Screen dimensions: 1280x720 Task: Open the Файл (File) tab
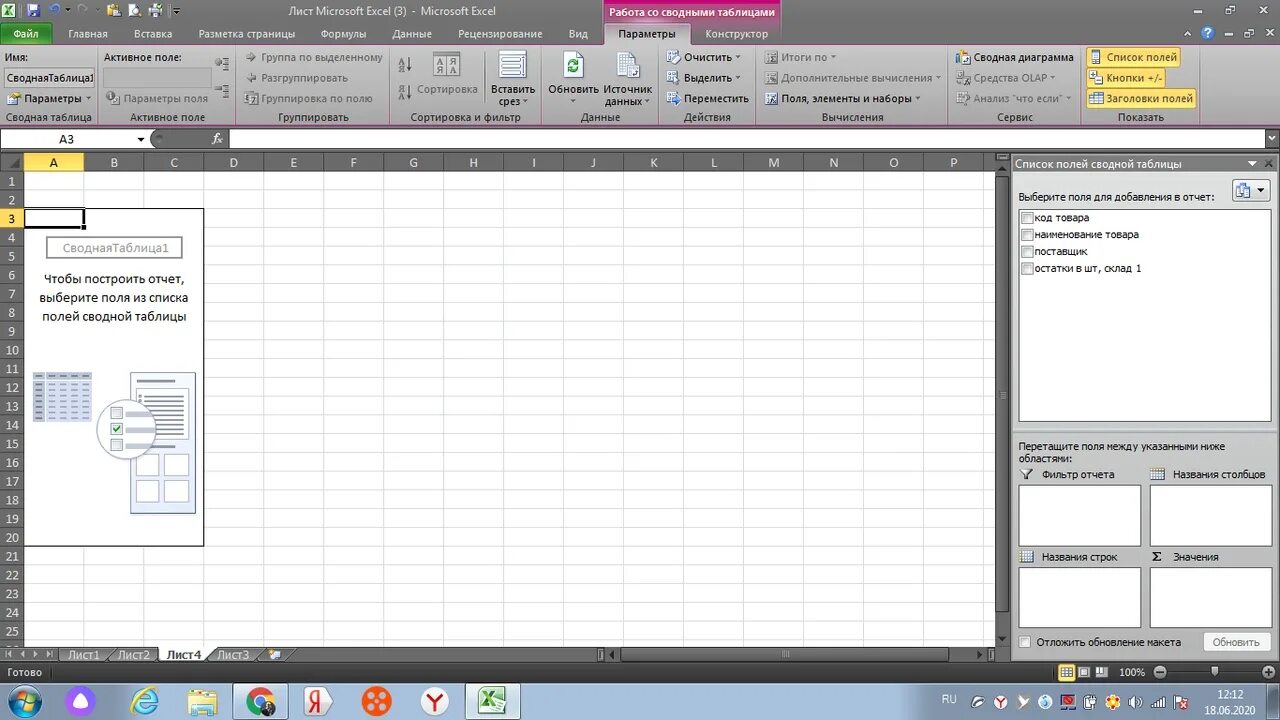(x=26, y=34)
